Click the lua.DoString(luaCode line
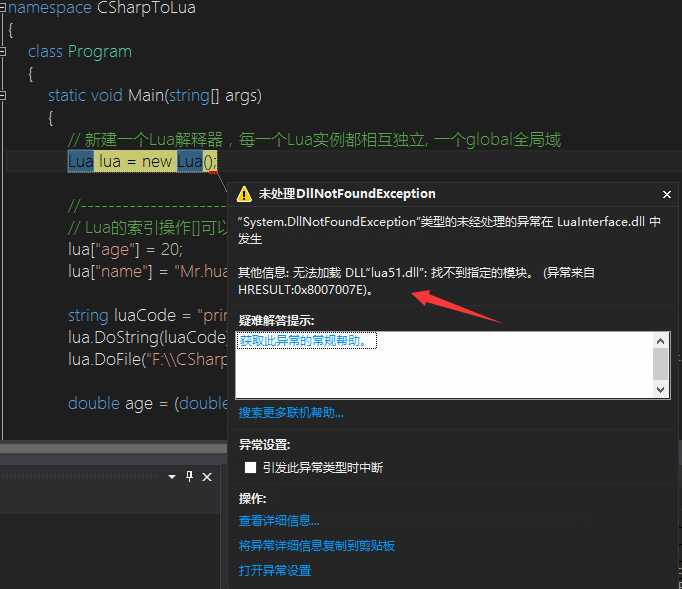The width and height of the screenshot is (682, 589). [x=147, y=337]
